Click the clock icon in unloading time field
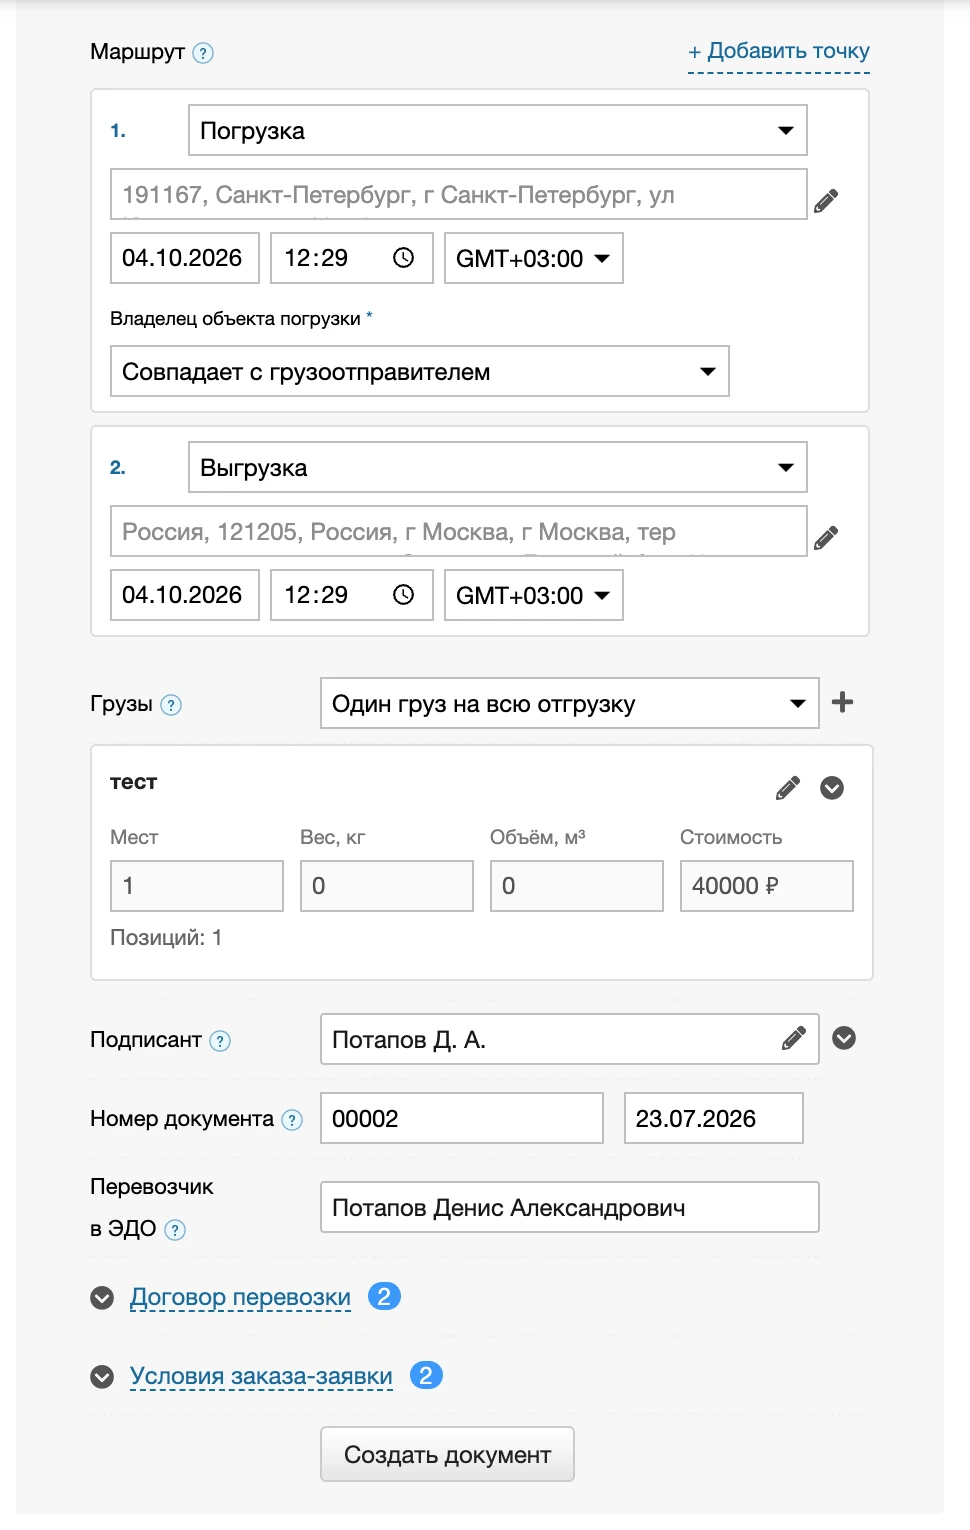 (403, 595)
